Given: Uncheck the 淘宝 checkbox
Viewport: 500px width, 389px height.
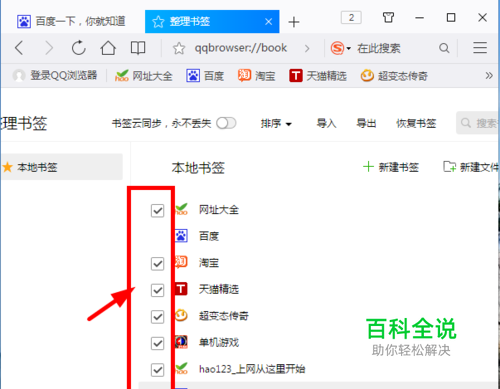Looking at the screenshot, I should pyautogui.click(x=157, y=263).
